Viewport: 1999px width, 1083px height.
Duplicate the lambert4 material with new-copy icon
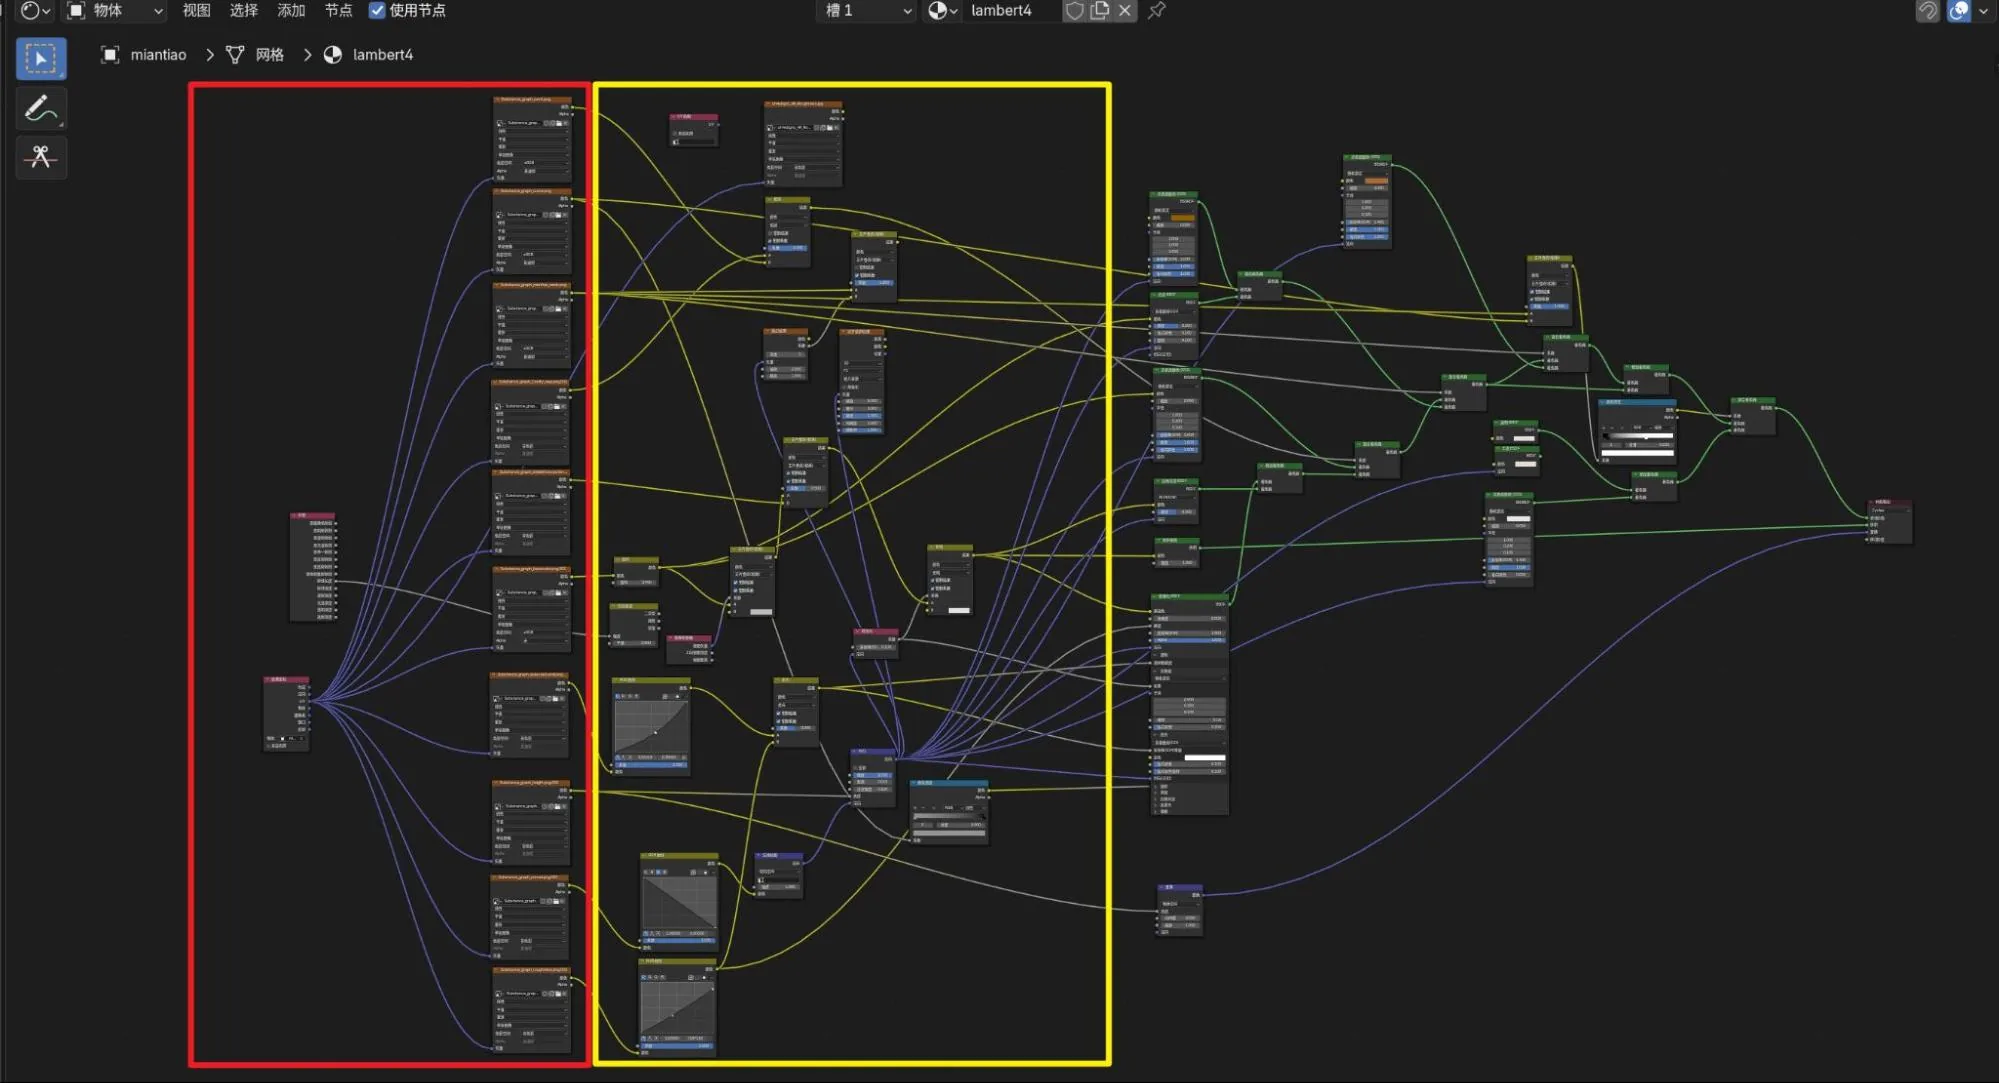tap(1099, 11)
